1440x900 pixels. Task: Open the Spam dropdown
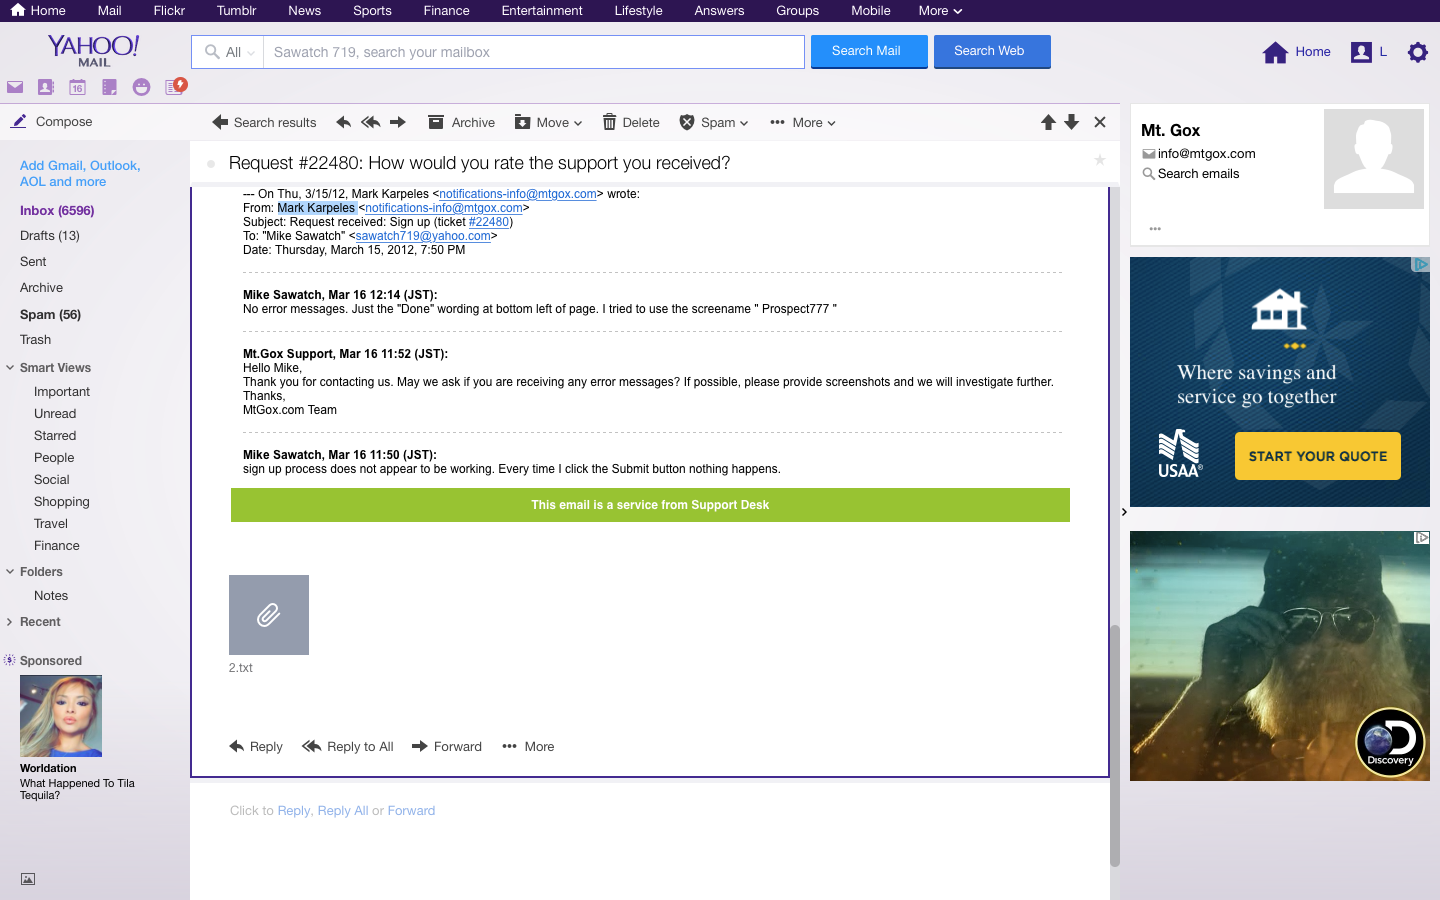click(713, 122)
